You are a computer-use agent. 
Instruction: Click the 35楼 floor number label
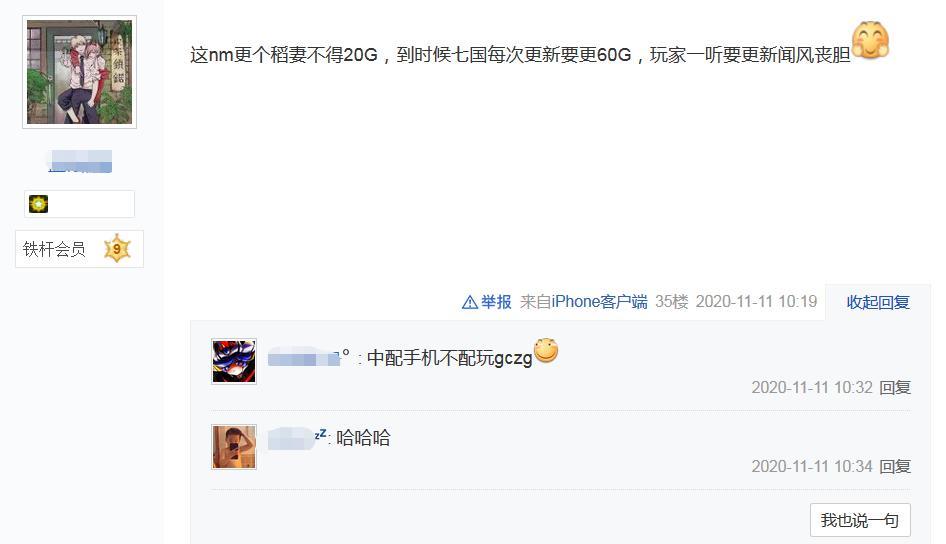tap(671, 302)
